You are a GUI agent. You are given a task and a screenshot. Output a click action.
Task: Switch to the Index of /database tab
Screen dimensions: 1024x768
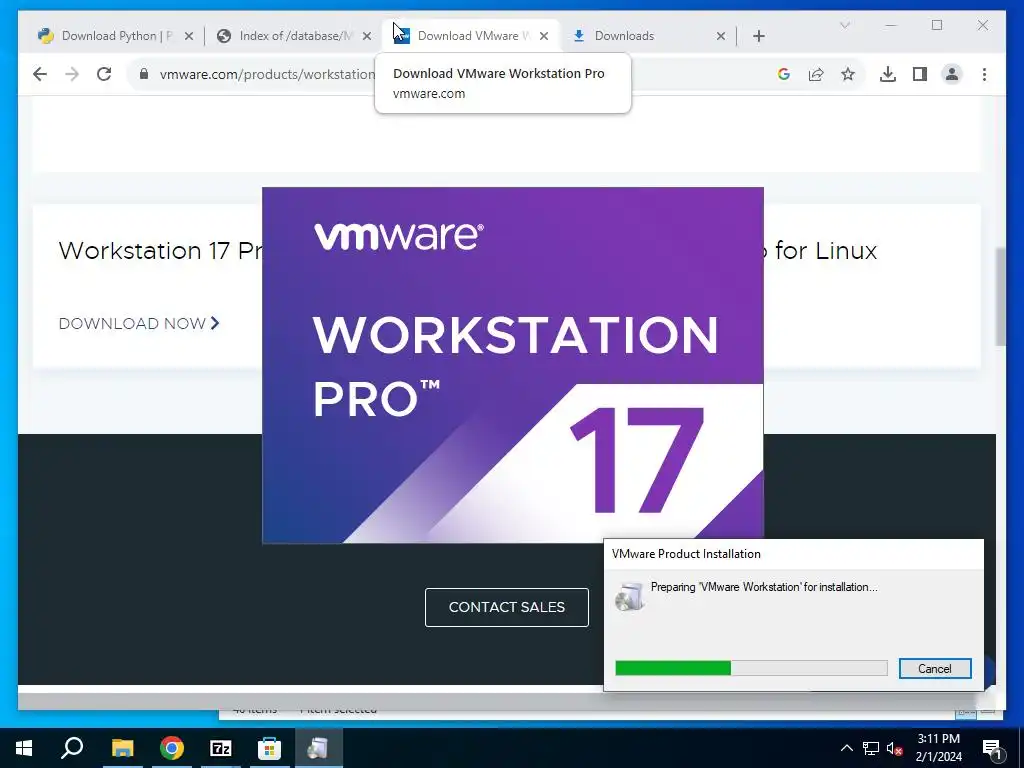click(x=295, y=36)
